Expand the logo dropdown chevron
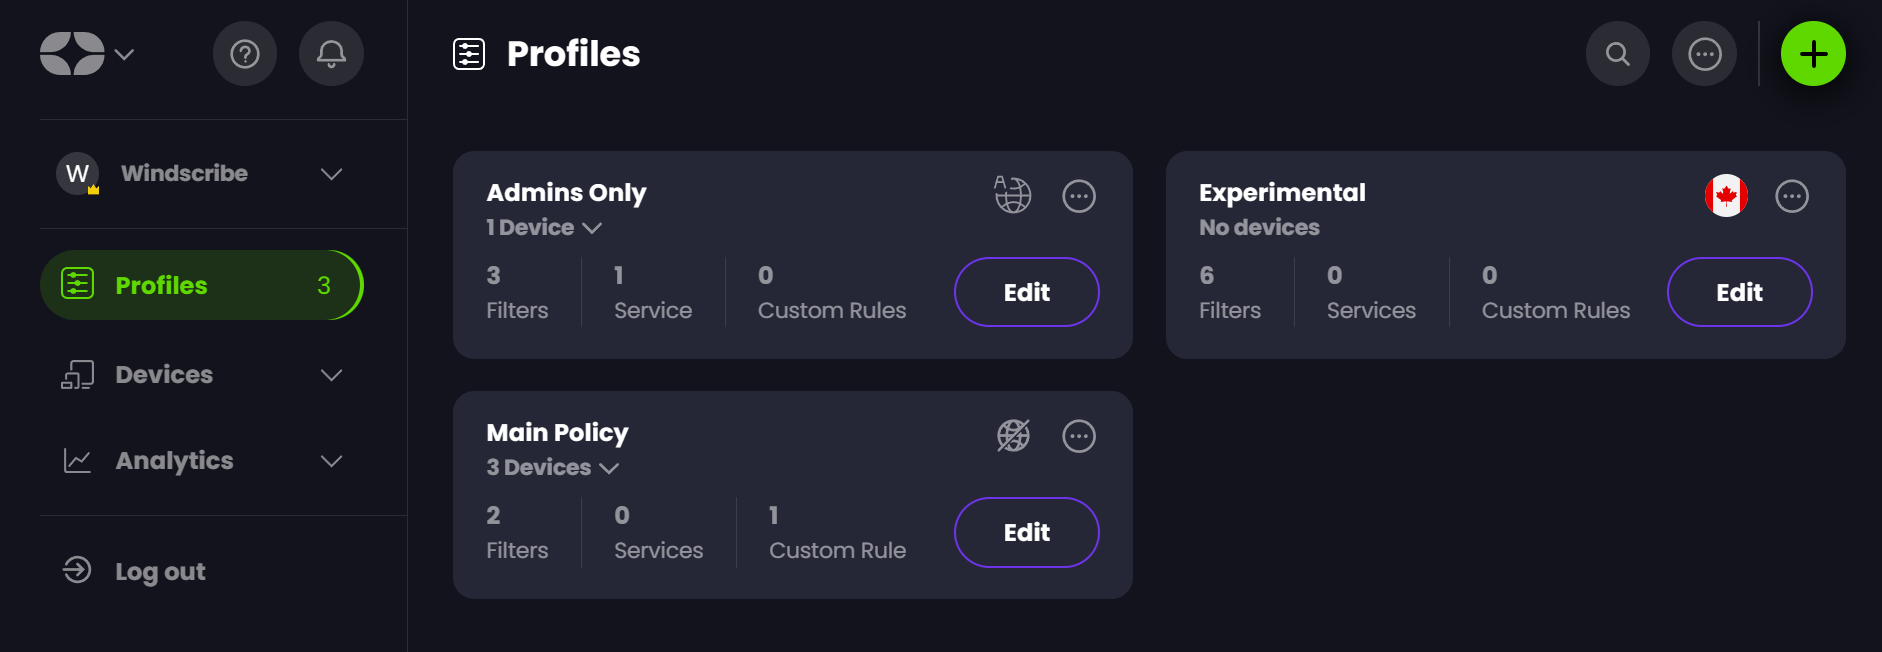Screen dimensions: 1882x652 click(x=124, y=54)
